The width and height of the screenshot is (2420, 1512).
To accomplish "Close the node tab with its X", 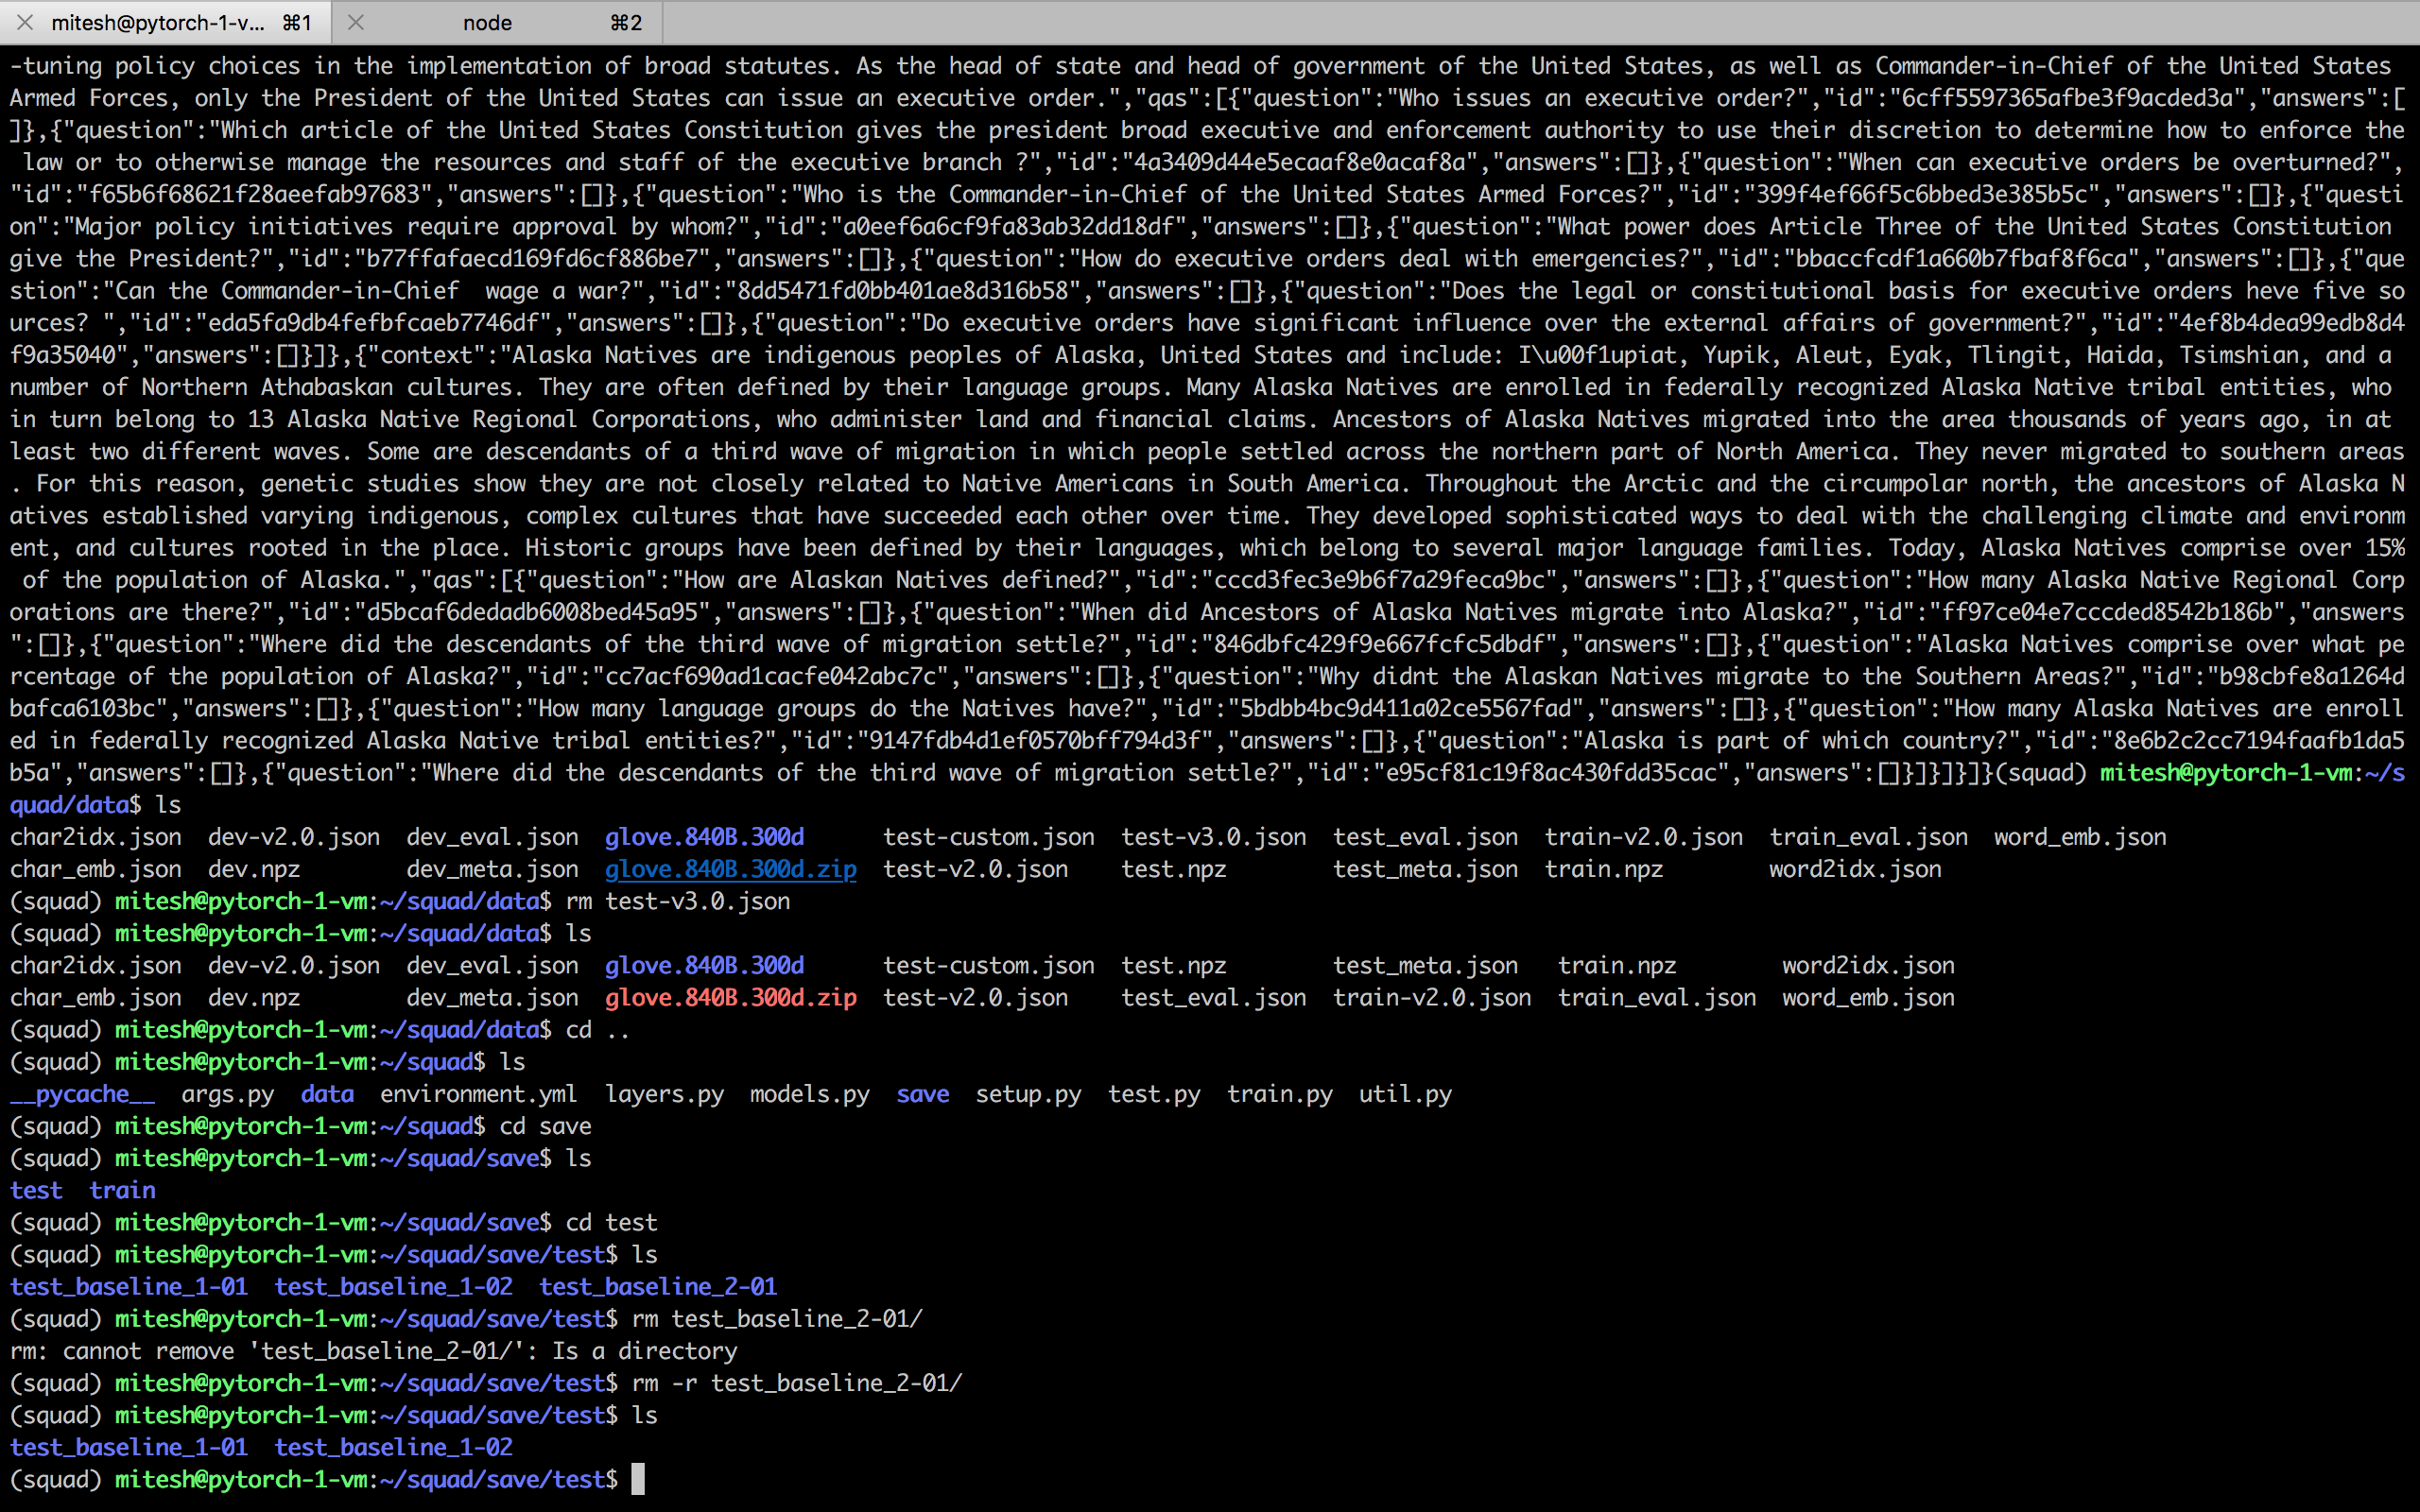I will (x=355, y=22).
